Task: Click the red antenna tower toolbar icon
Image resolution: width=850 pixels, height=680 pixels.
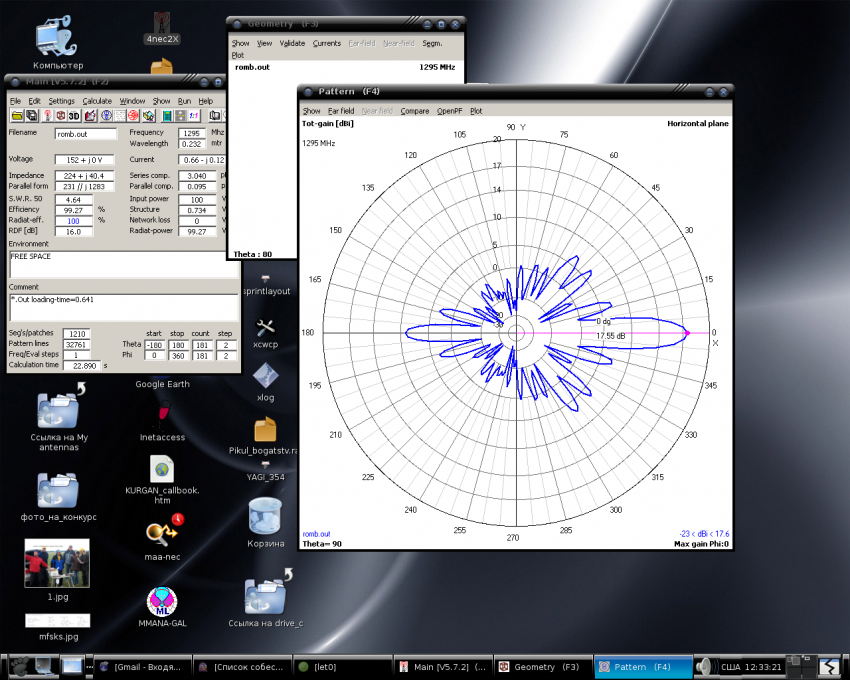Action: coord(47,116)
